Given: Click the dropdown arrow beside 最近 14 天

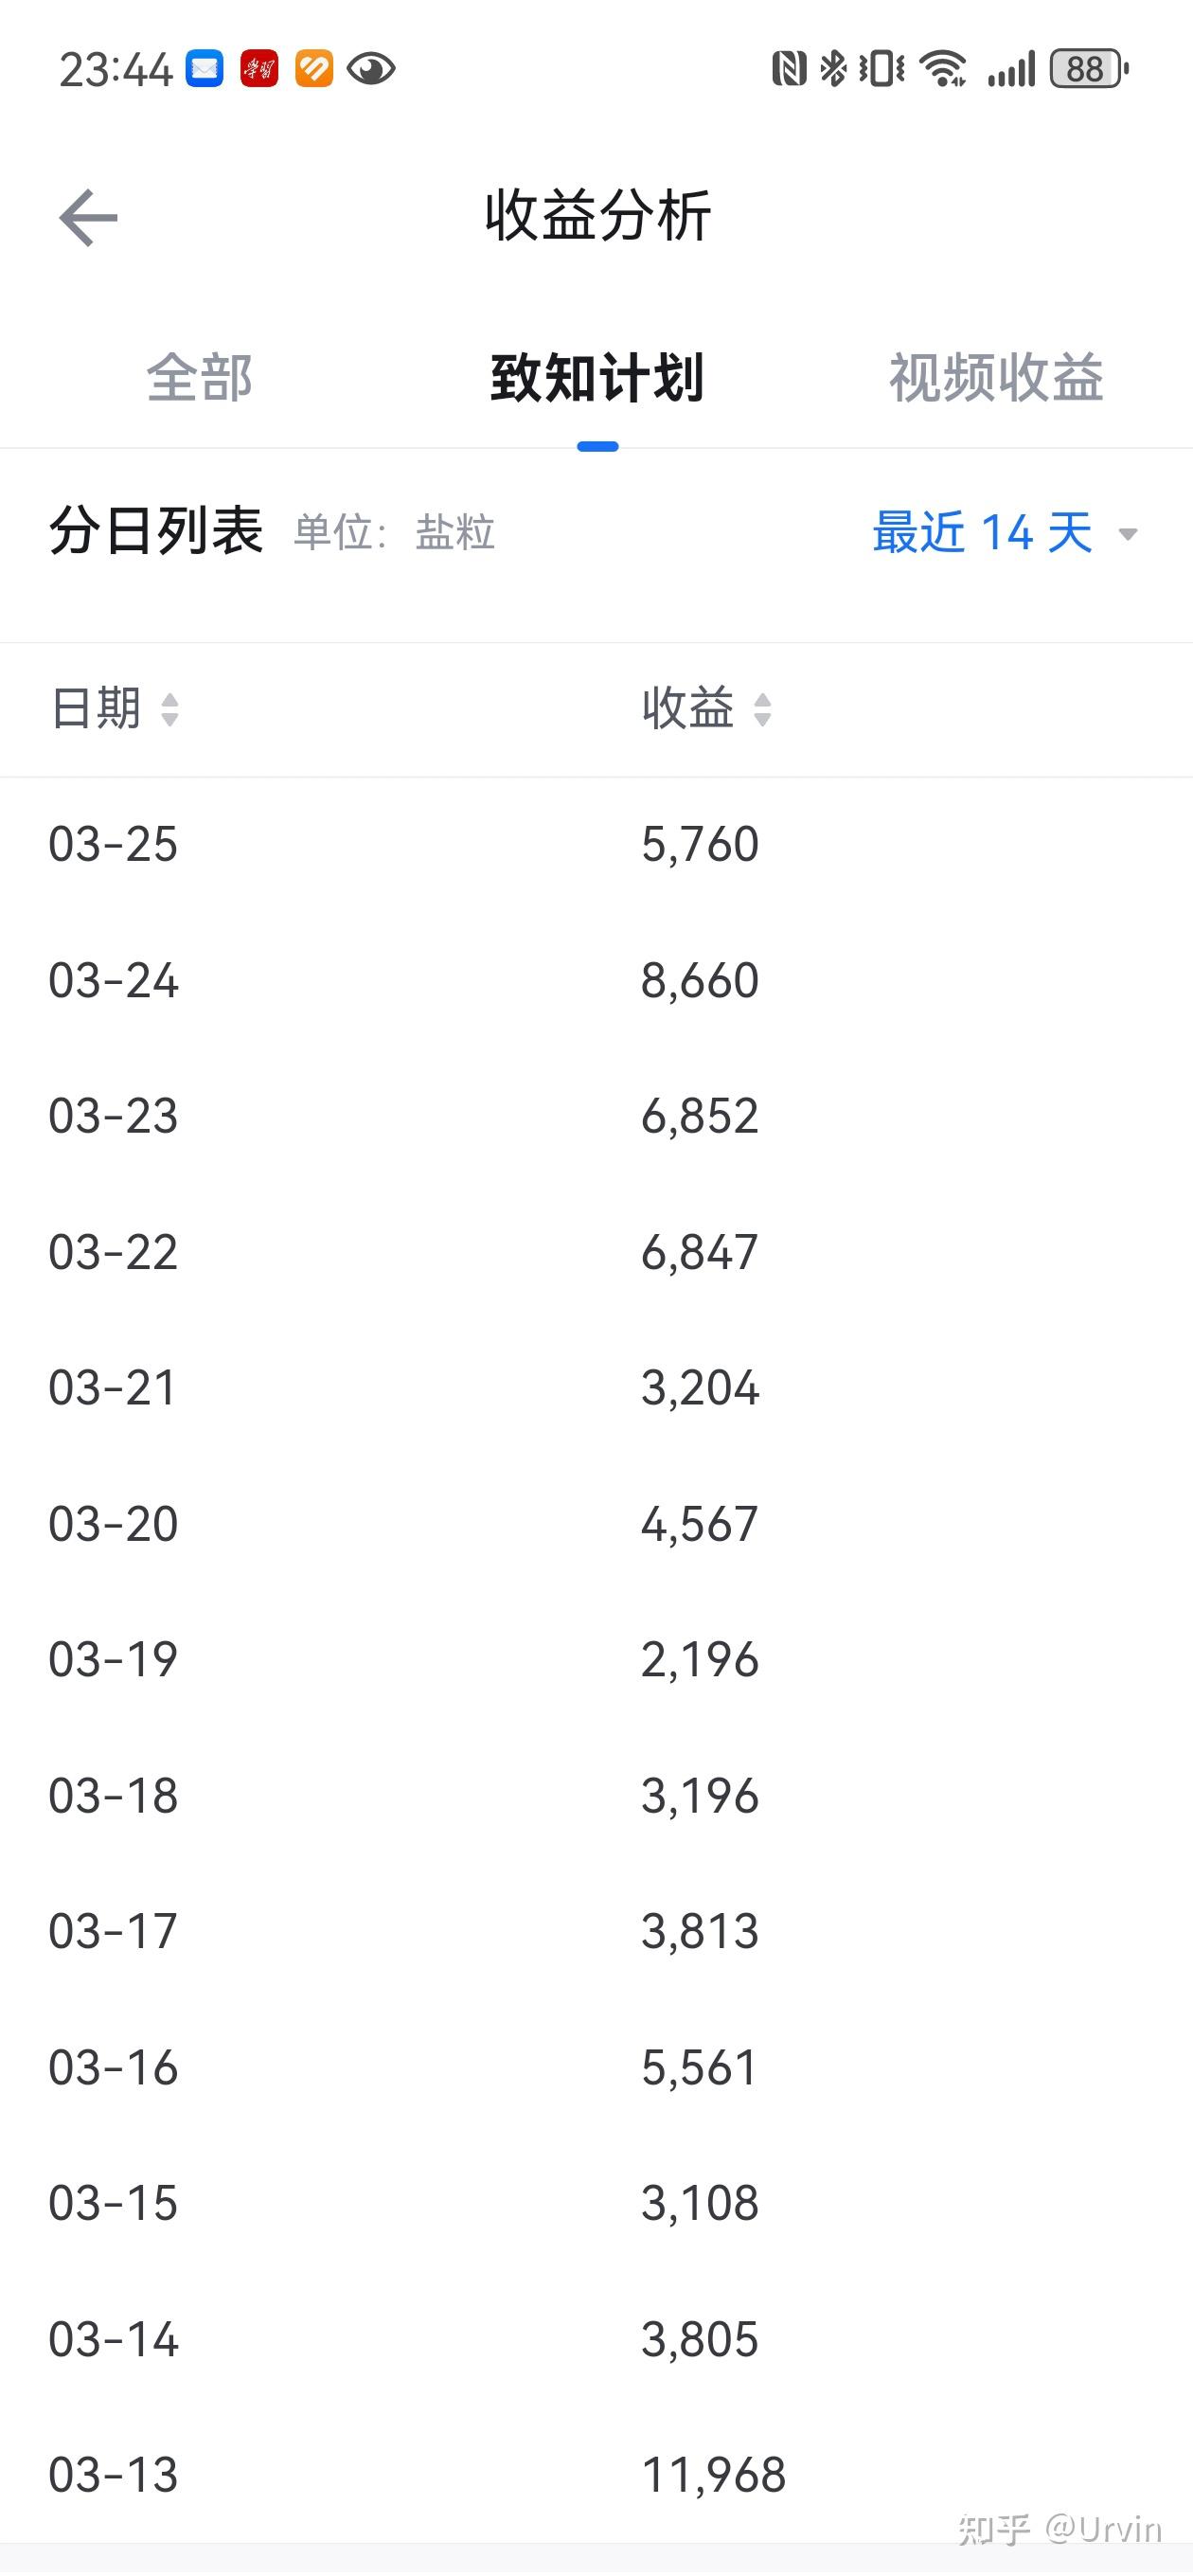Looking at the screenshot, I should (1128, 535).
